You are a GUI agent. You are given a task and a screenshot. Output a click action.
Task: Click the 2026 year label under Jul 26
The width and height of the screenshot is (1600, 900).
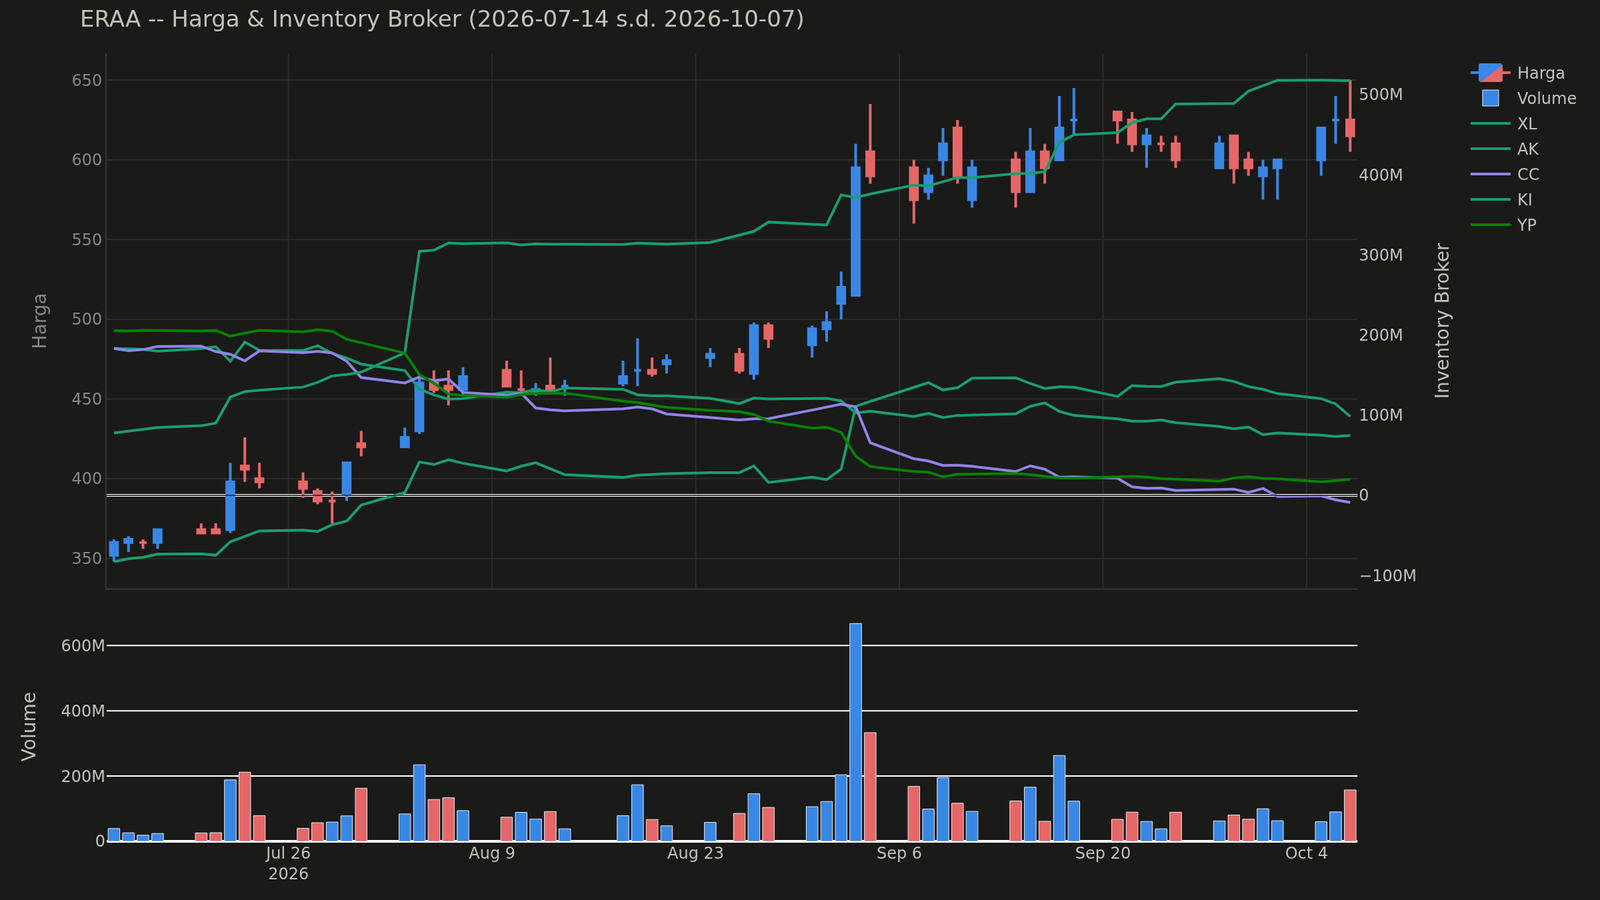pos(288,874)
